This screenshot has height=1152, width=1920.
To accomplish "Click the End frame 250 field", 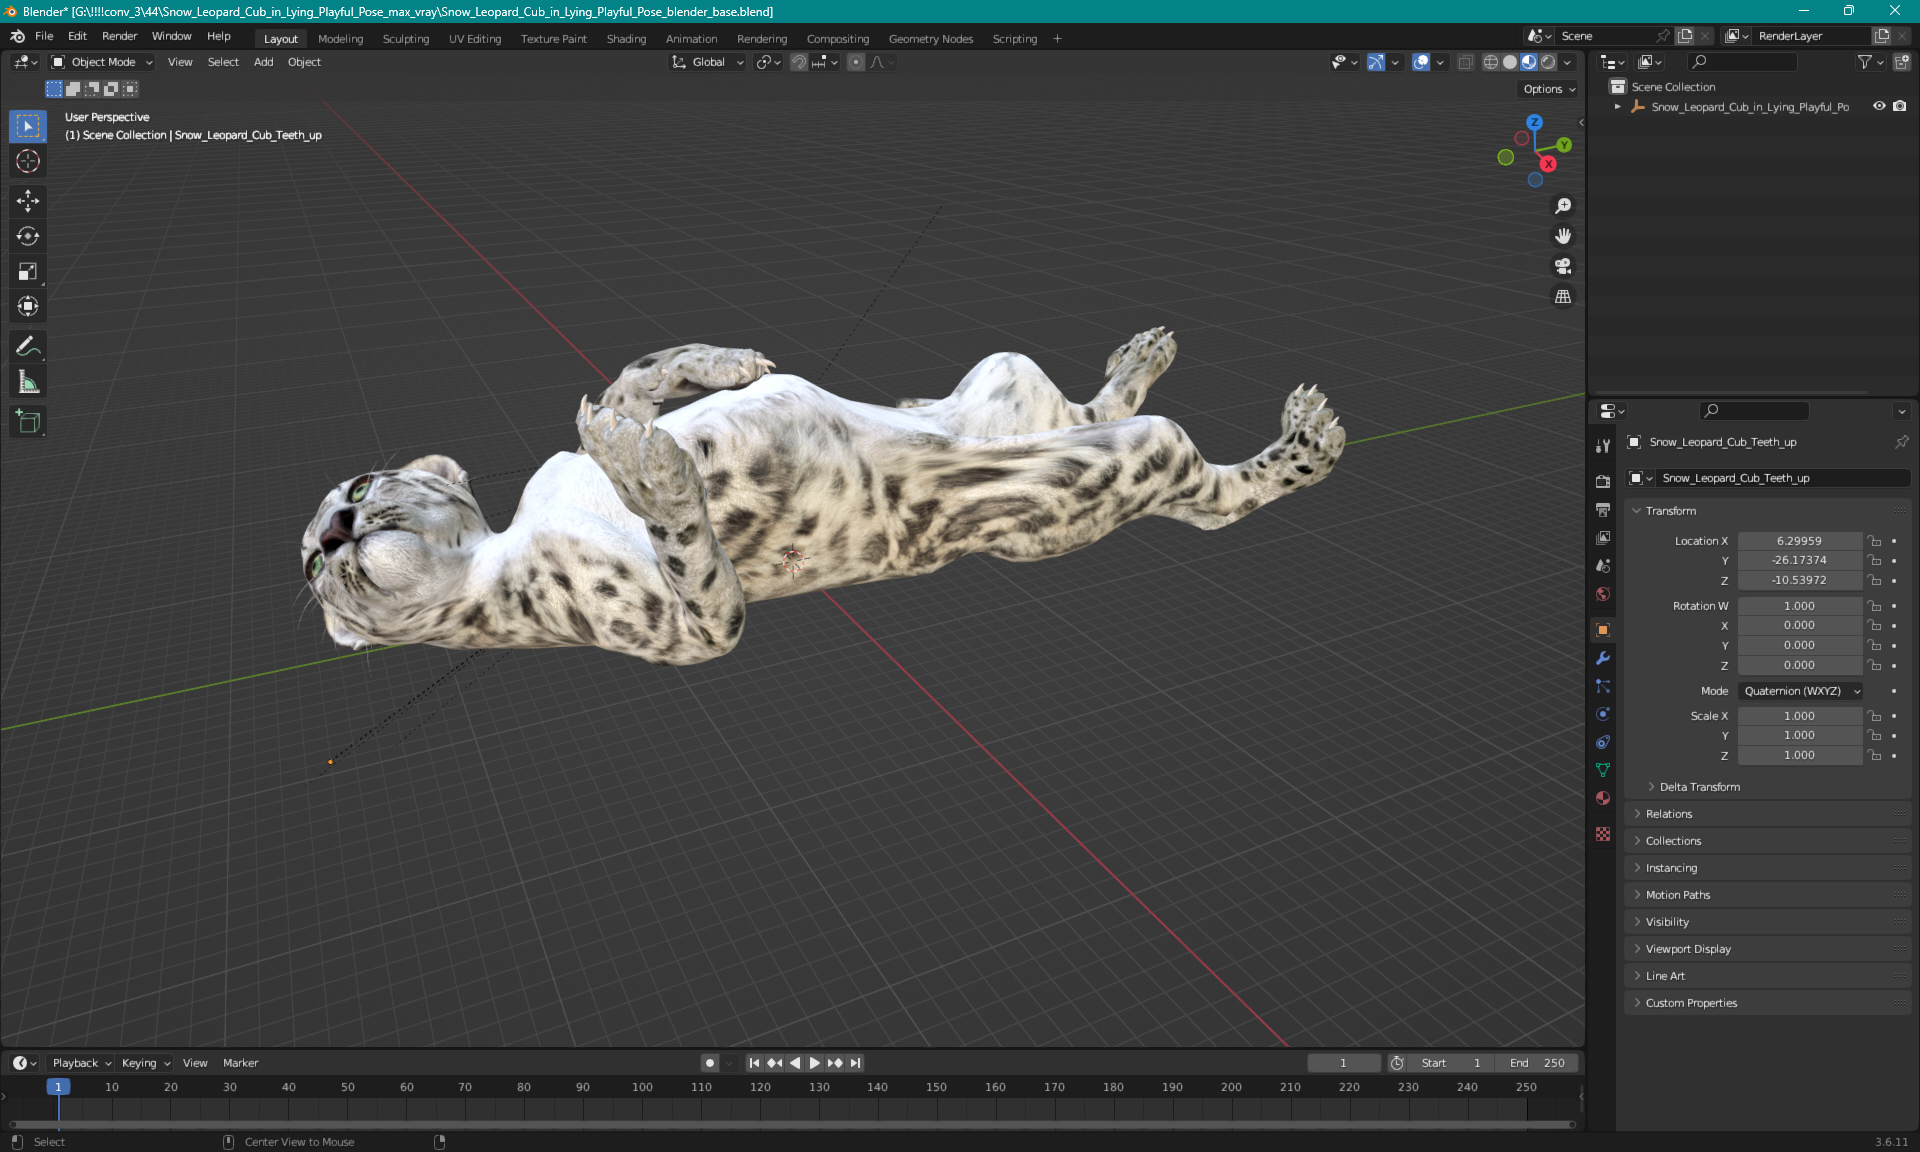I will pyautogui.click(x=1538, y=1063).
